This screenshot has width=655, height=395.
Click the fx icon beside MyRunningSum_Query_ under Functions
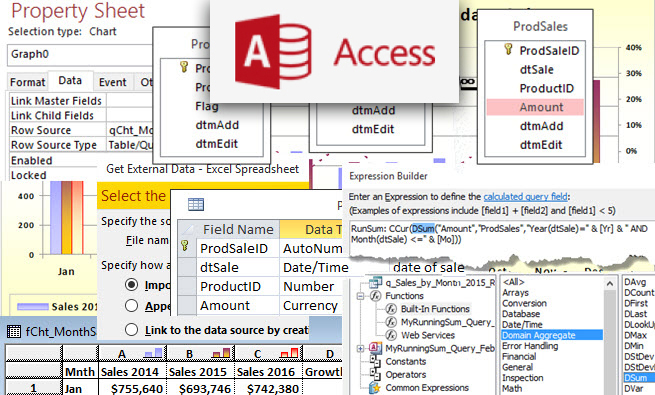pyautogui.click(x=391, y=322)
